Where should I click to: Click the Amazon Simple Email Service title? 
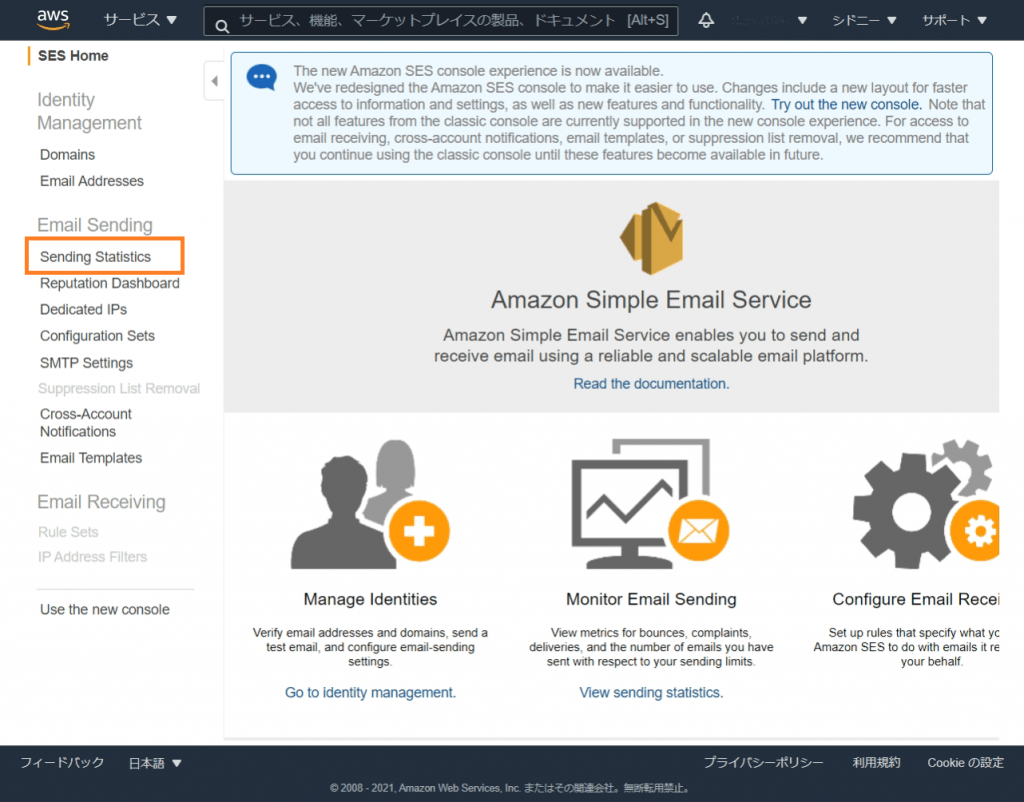coord(651,300)
